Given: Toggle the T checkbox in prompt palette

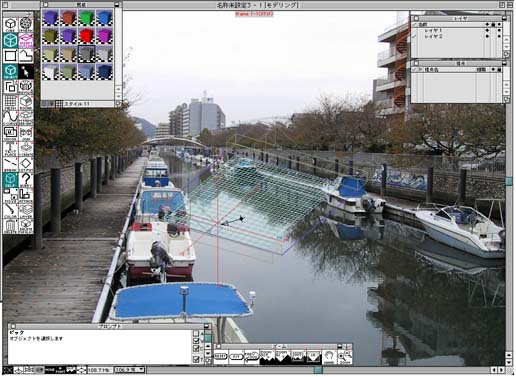Looking at the screenshot, I should [x=196, y=359].
